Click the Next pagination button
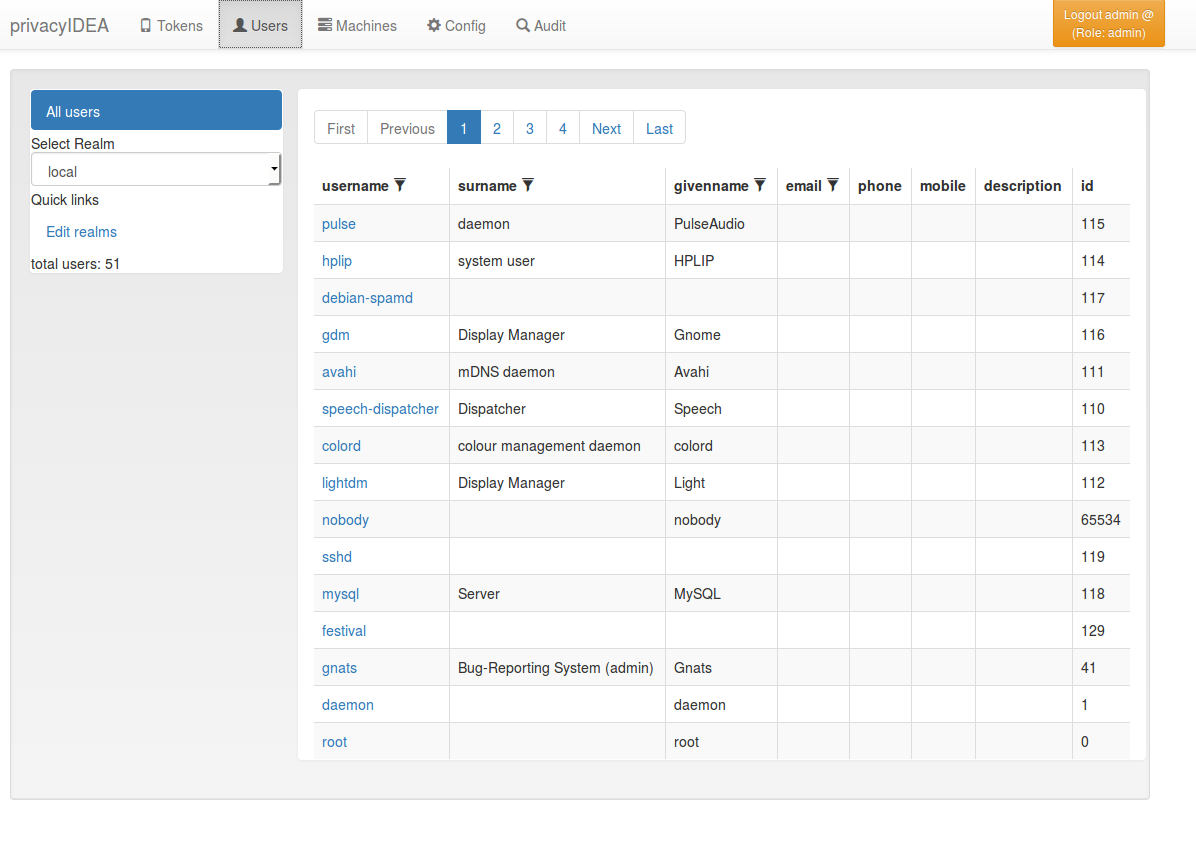This screenshot has height=851, width=1196. coord(606,128)
